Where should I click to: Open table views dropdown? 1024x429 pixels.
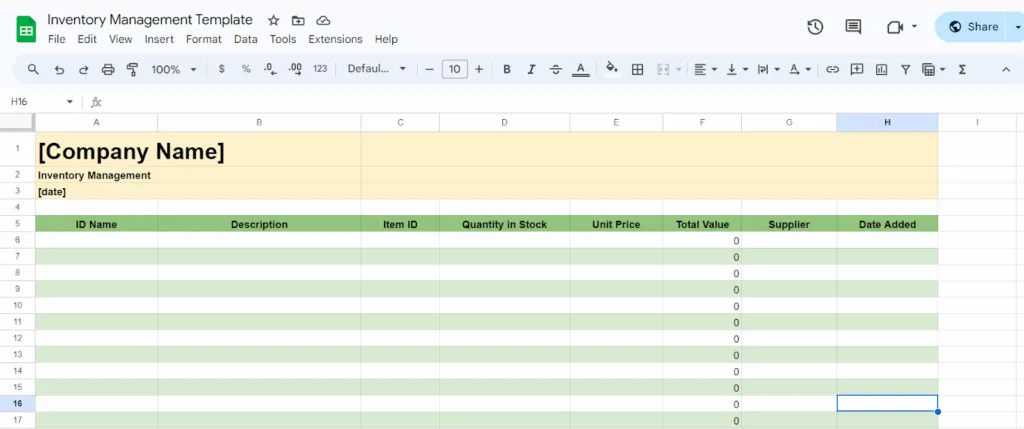[933, 69]
